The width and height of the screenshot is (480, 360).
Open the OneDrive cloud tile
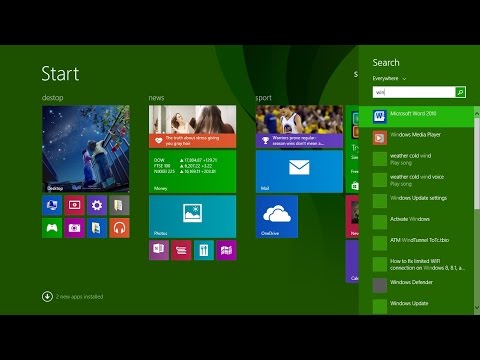(x=277, y=217)
